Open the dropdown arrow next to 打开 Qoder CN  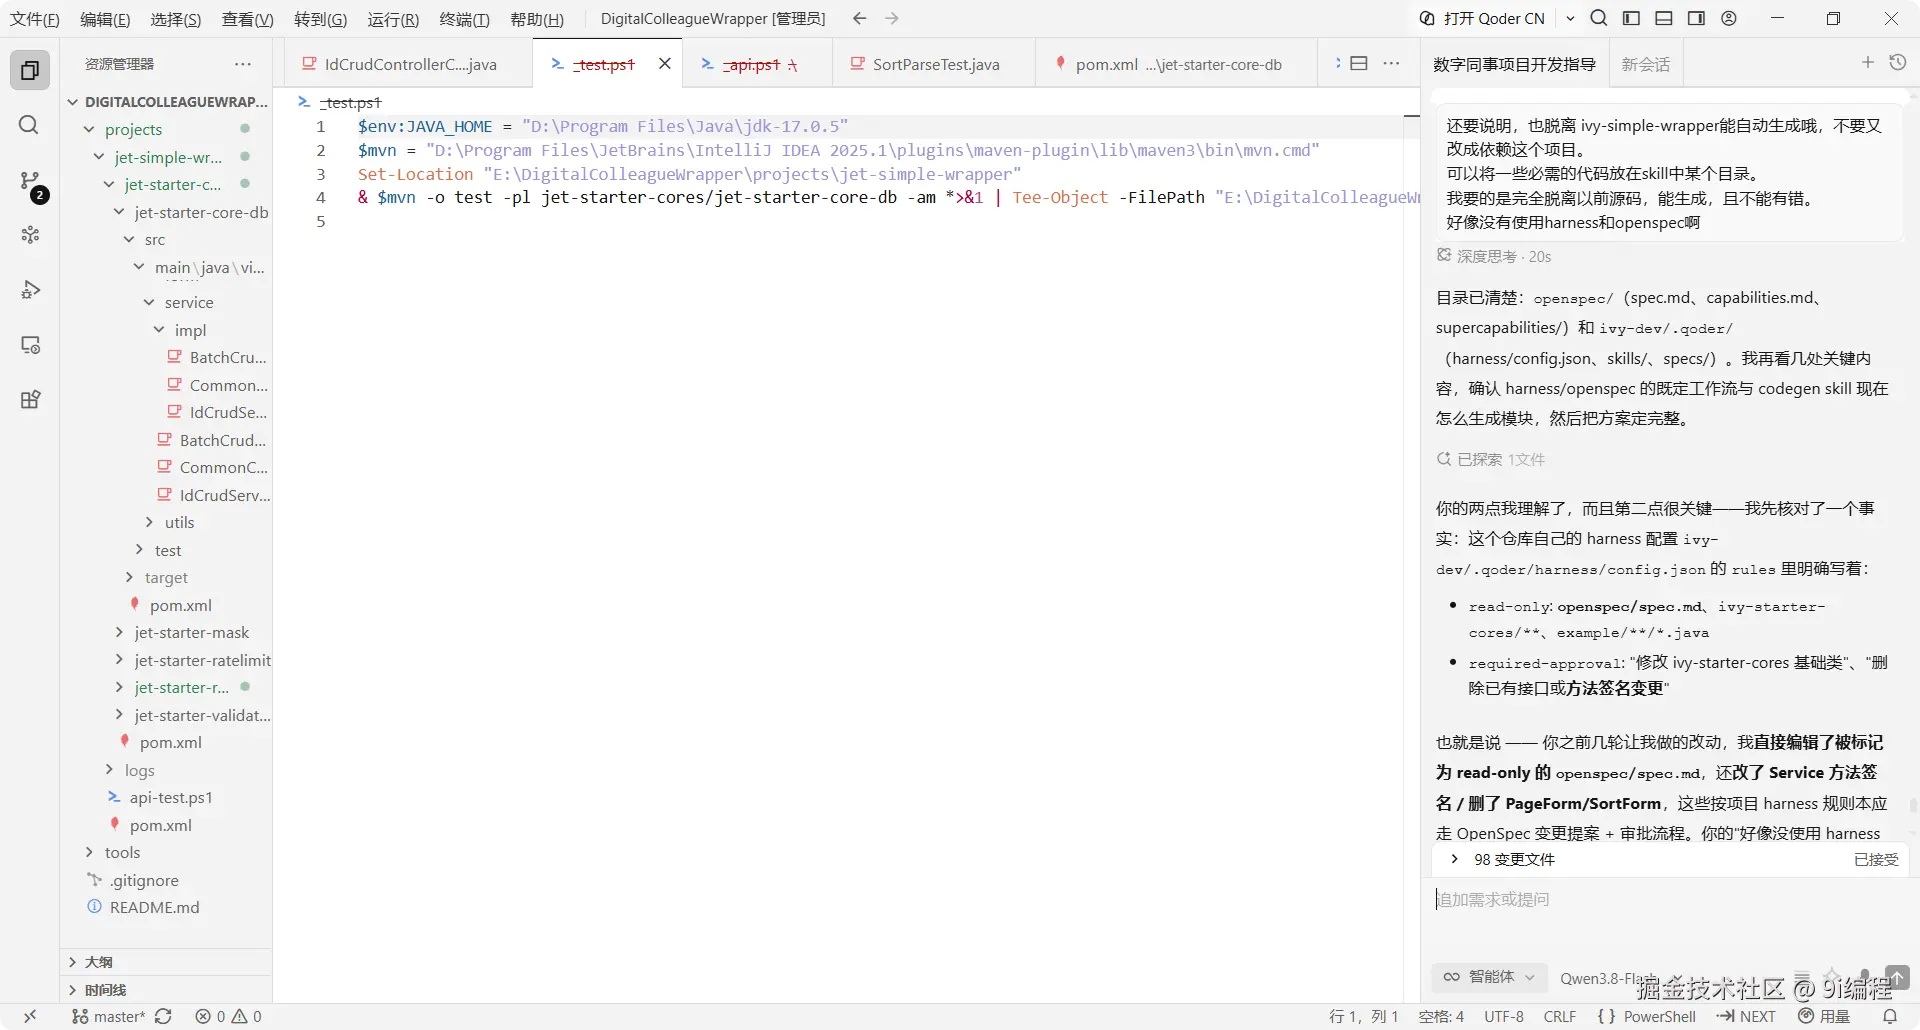1570,18
